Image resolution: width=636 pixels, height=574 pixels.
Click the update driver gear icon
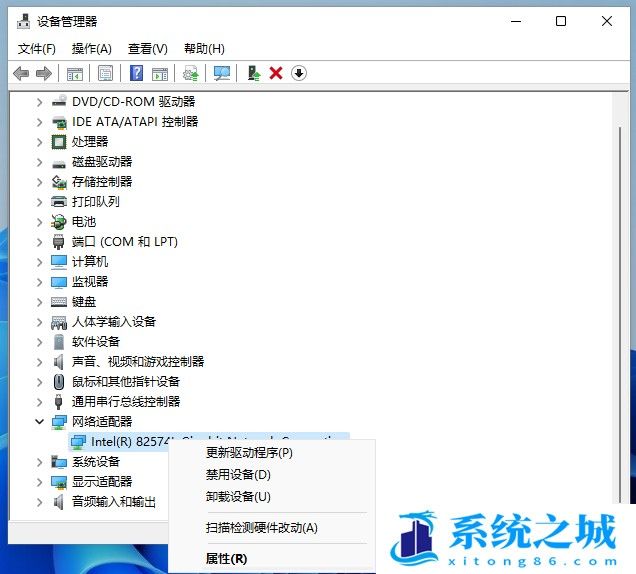tap(191, 73)
